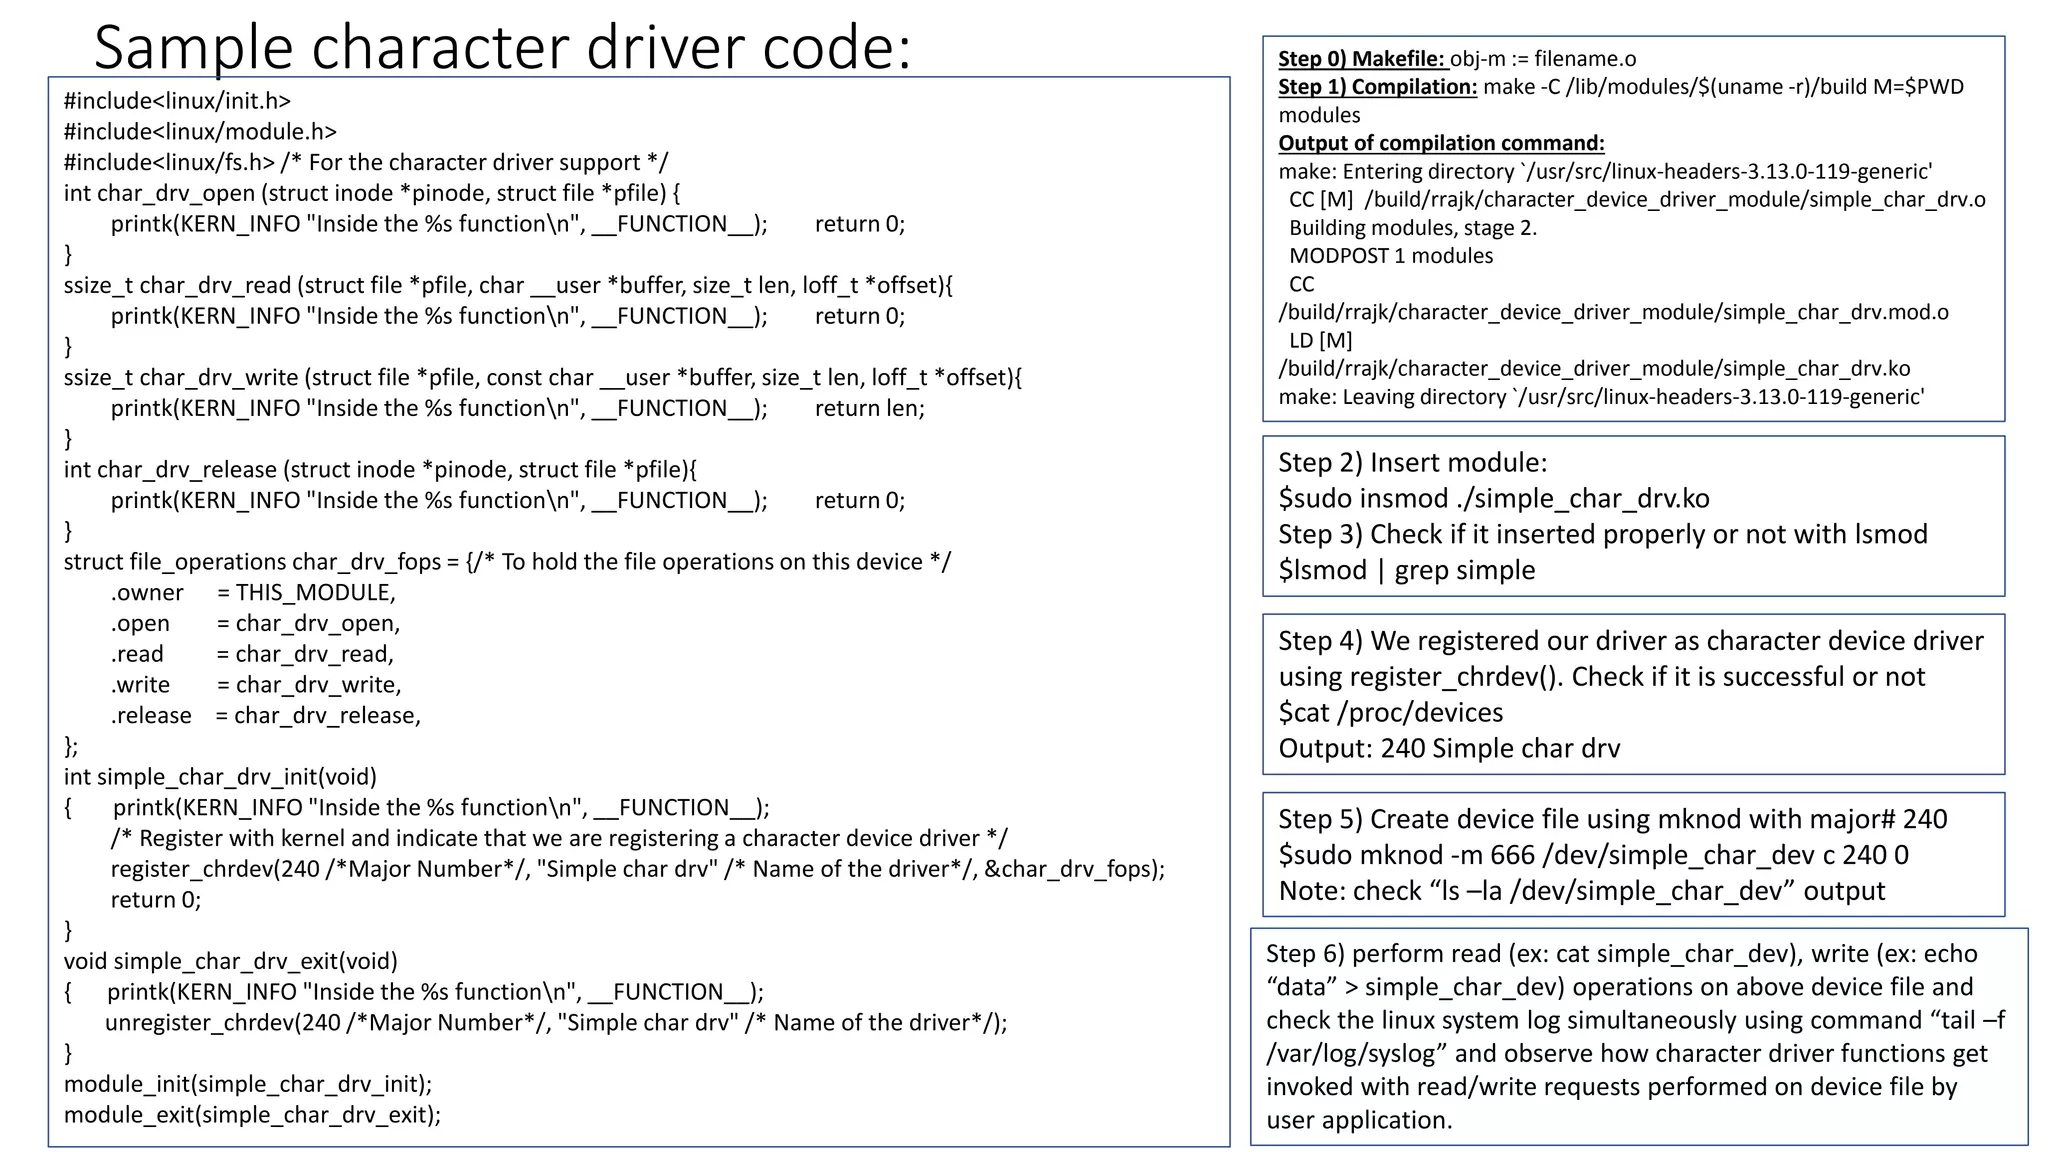Viewport: 2048px width, 1152px height.
Task: Click the register_chrdev(240 code line
Action: (637, 869)
